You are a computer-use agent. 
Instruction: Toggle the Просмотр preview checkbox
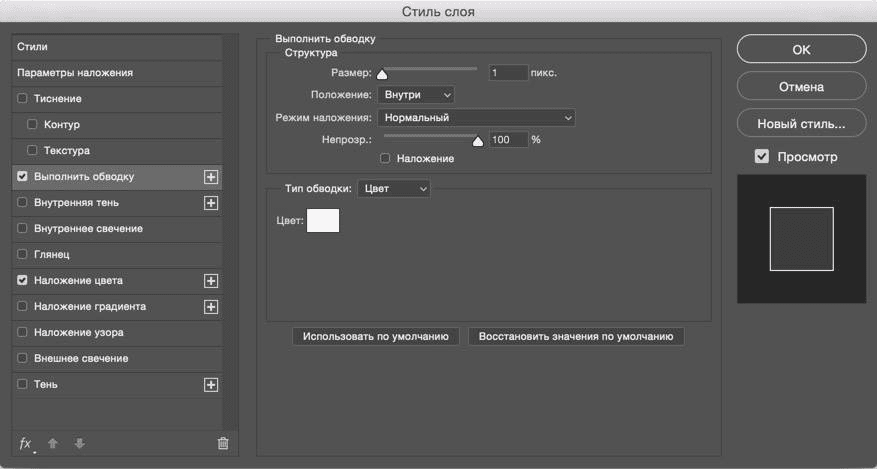click(x=762, y=157)
